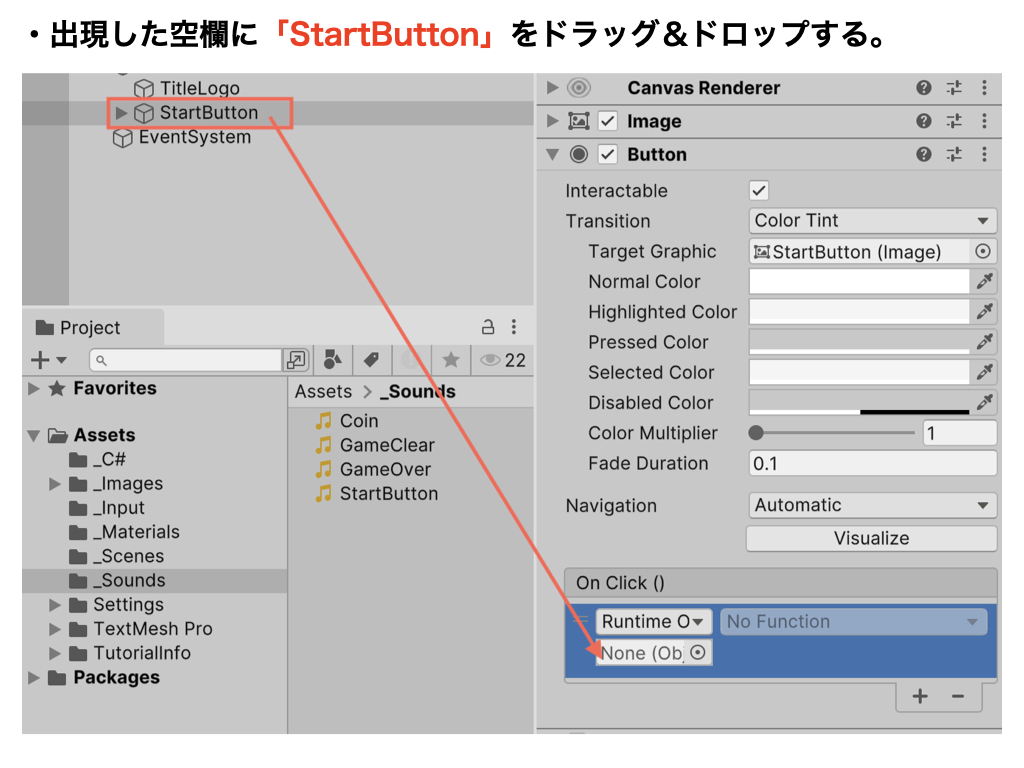
Task: Disable the Button component checkbox
Action: [608, 155]
